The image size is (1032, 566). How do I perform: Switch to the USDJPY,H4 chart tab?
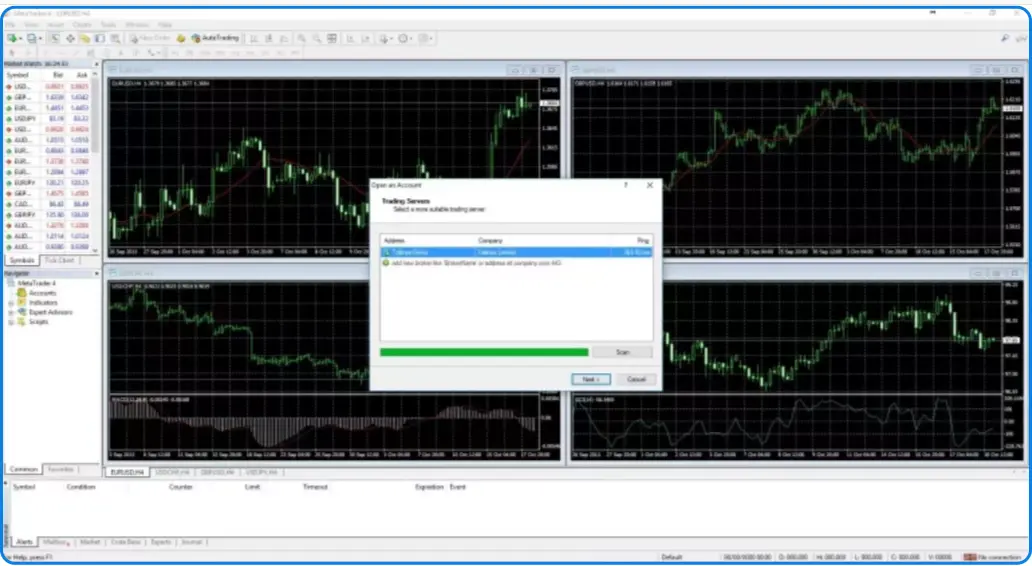261,473
